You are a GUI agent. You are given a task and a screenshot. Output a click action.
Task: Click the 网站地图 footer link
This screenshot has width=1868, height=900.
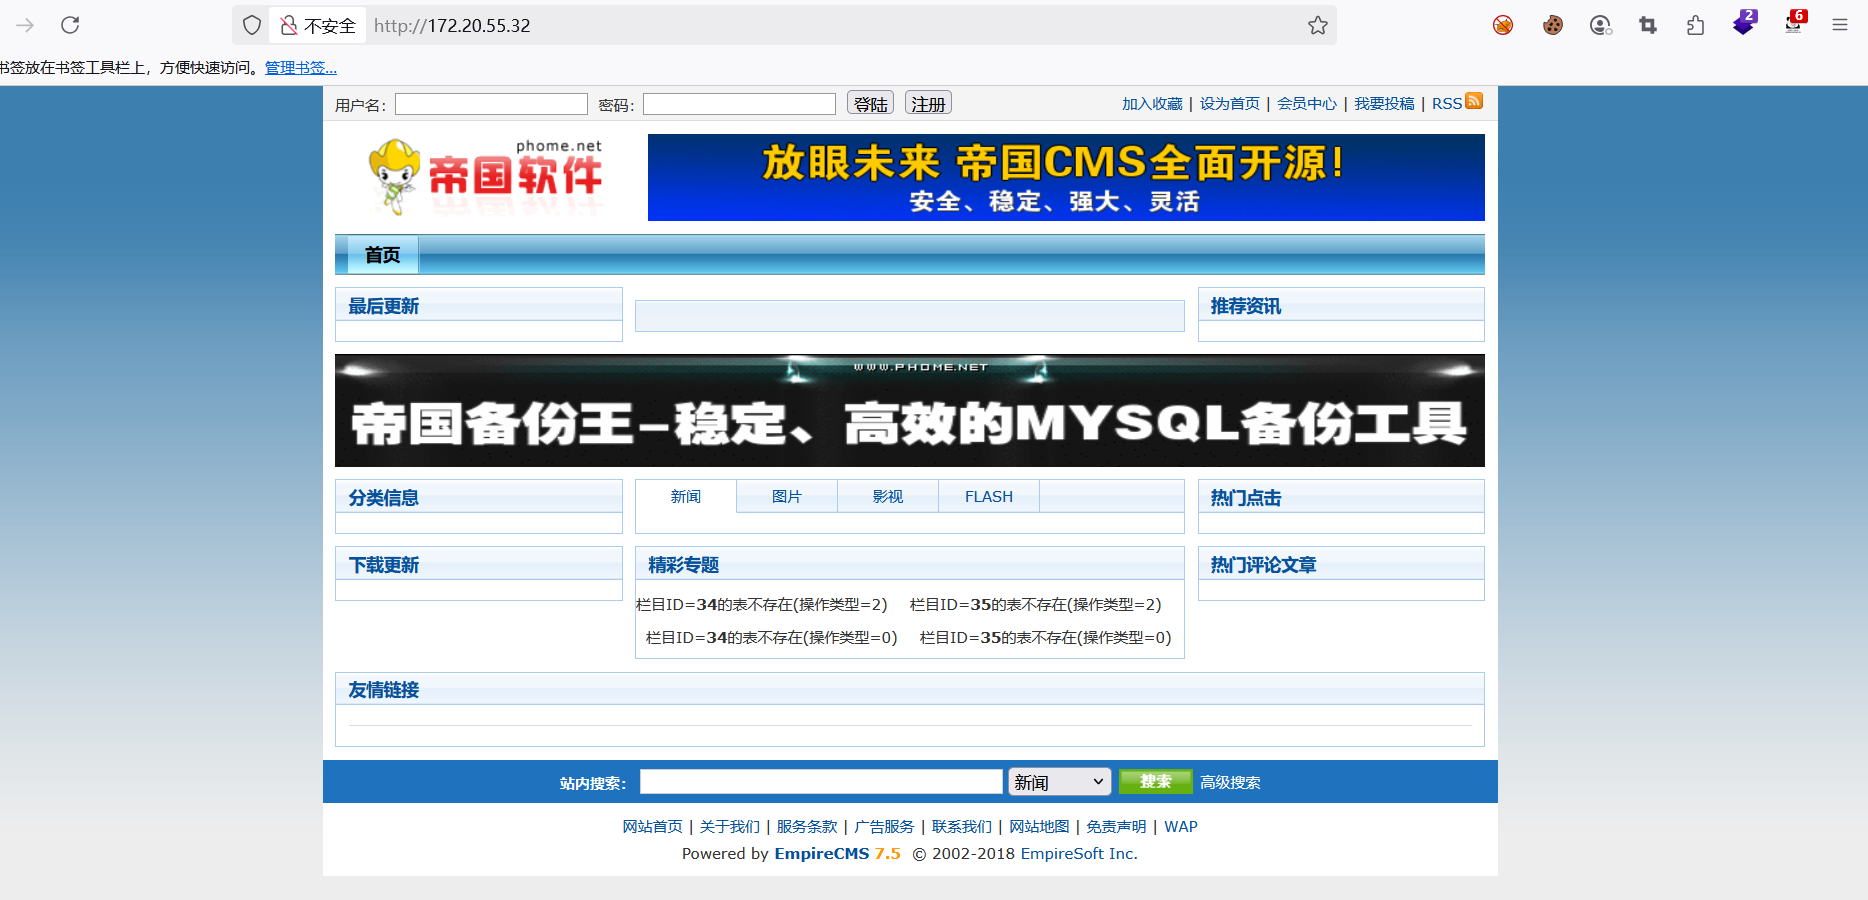tap(1039, 827)
